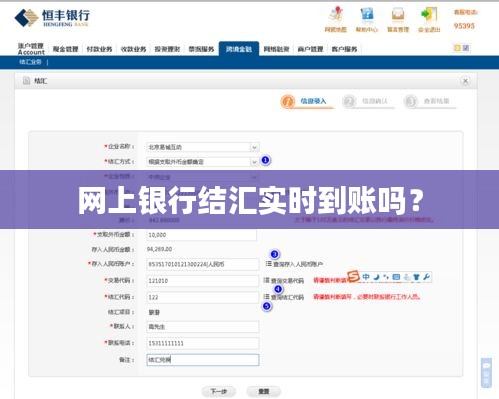Open the 票据服务 menu
The image size is (499, 399).
[x=201, y=49]
